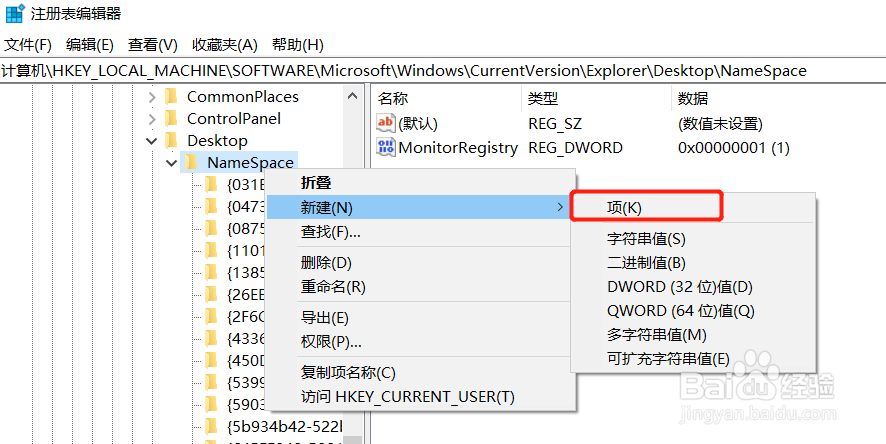Image resolution: width=886 pixels, height=444 pixels.
Task: Collapse the NameSpace tree node
Action: pyautogui.click(x=172, y=163)
